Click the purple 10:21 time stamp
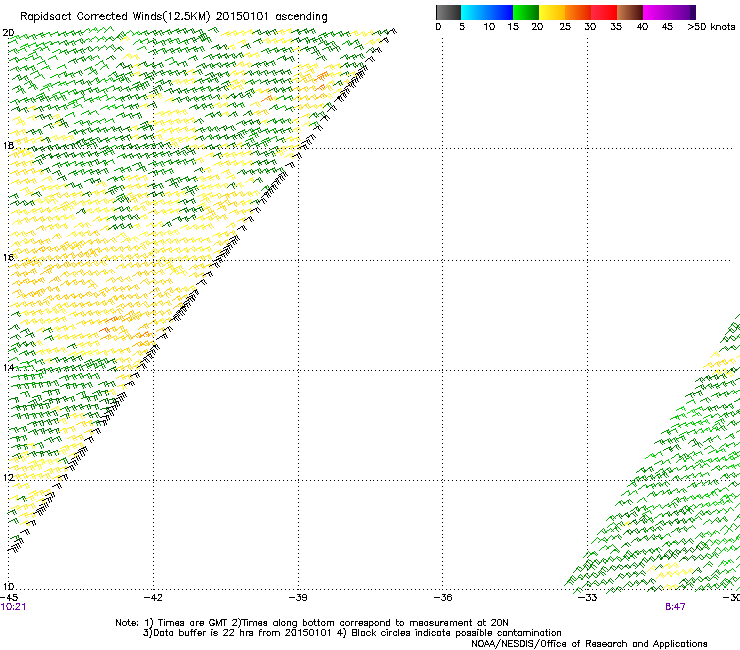This screenshot has width=740, height=650. click(x=13, y=607)
